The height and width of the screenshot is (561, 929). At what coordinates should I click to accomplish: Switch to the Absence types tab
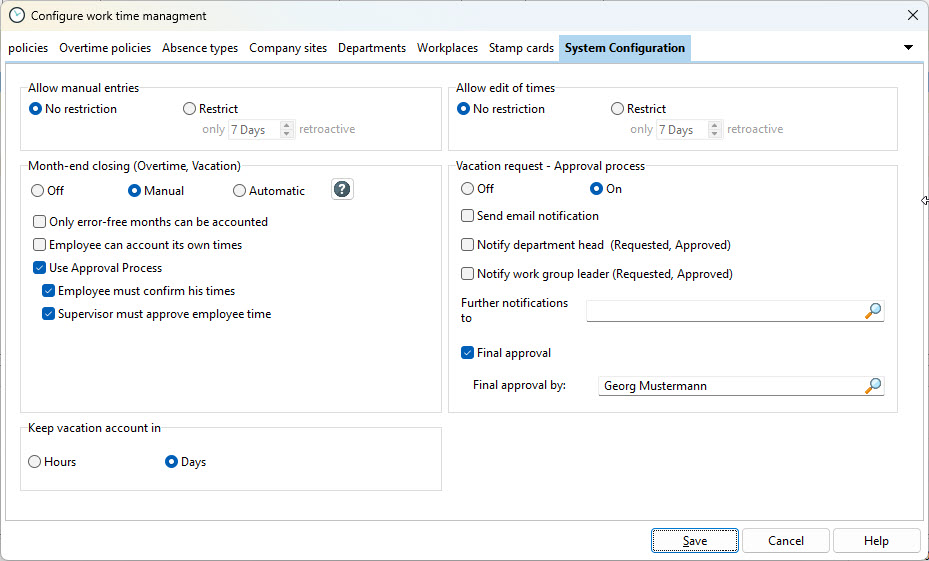click(200, 48)
